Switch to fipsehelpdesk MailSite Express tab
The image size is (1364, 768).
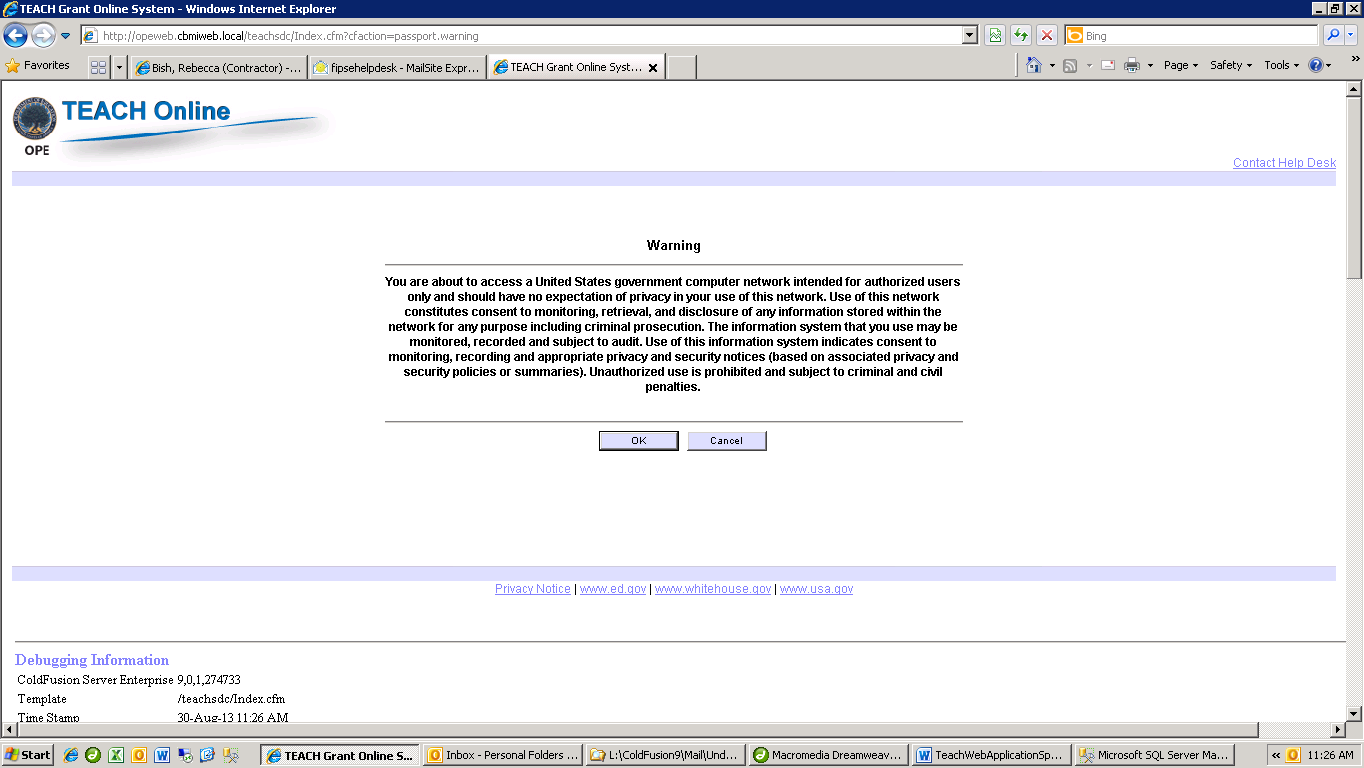pyautogui.click(x=396, y=68)
